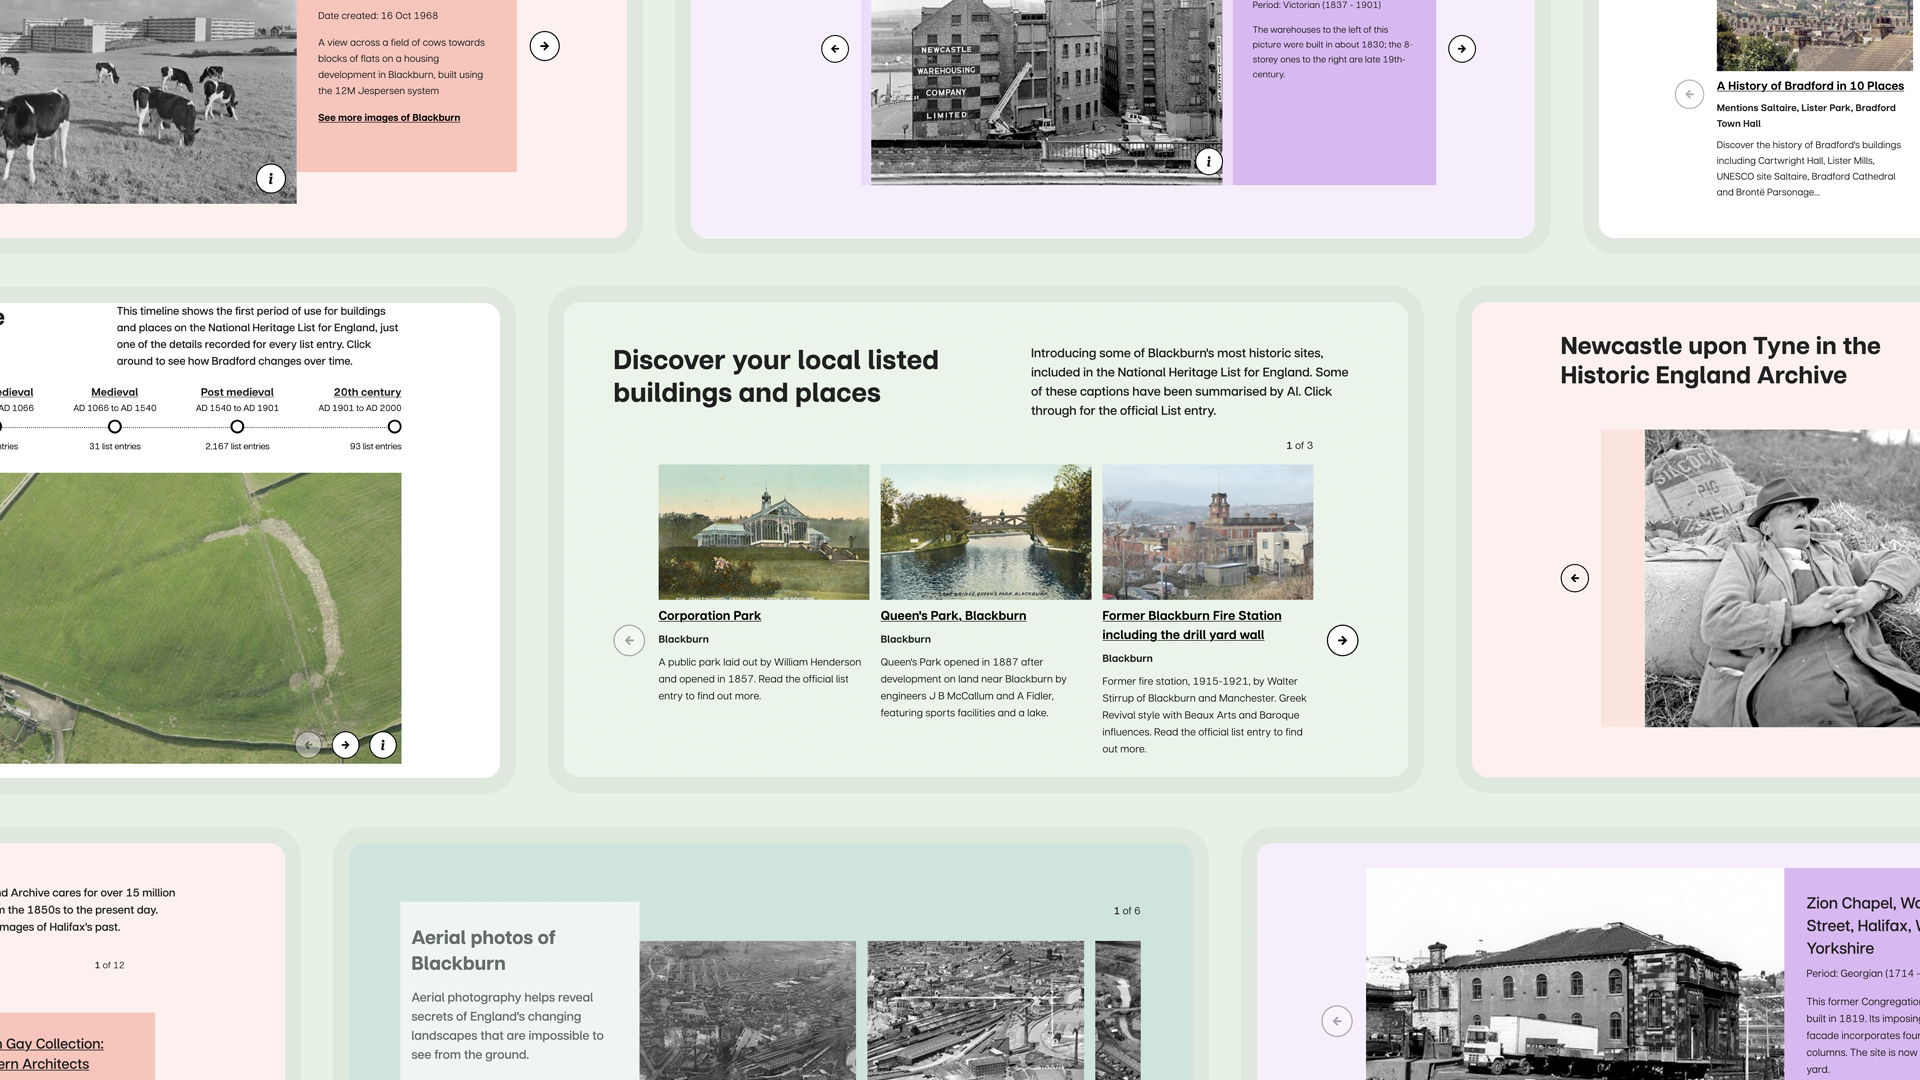This screenshot has height=1080, width=1920.
Task: Select the 20th century timeline marker
Action: pos(394,426)
